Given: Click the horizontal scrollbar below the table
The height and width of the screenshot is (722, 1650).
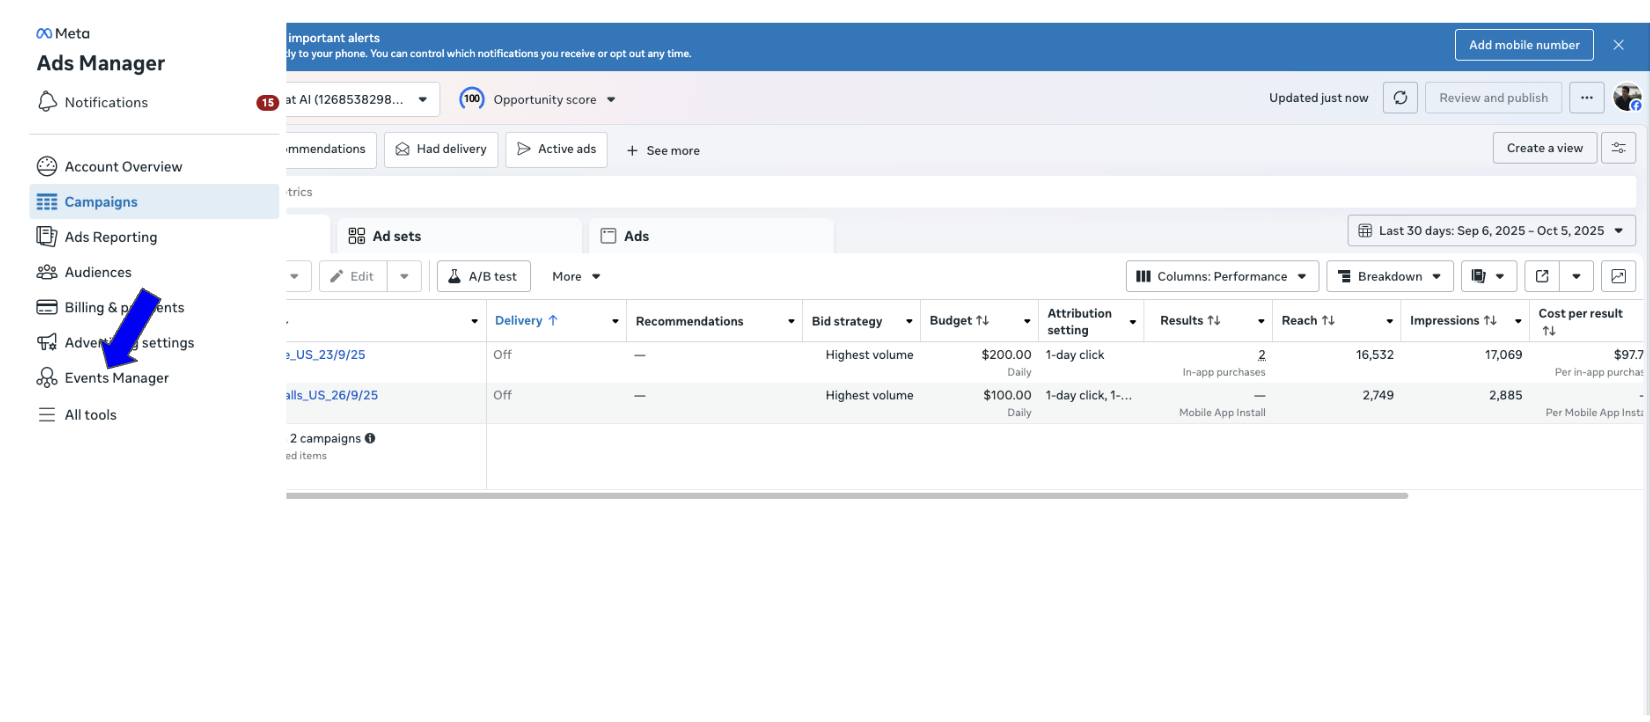Looking at the screenshot, I should (x=846, y=496).
